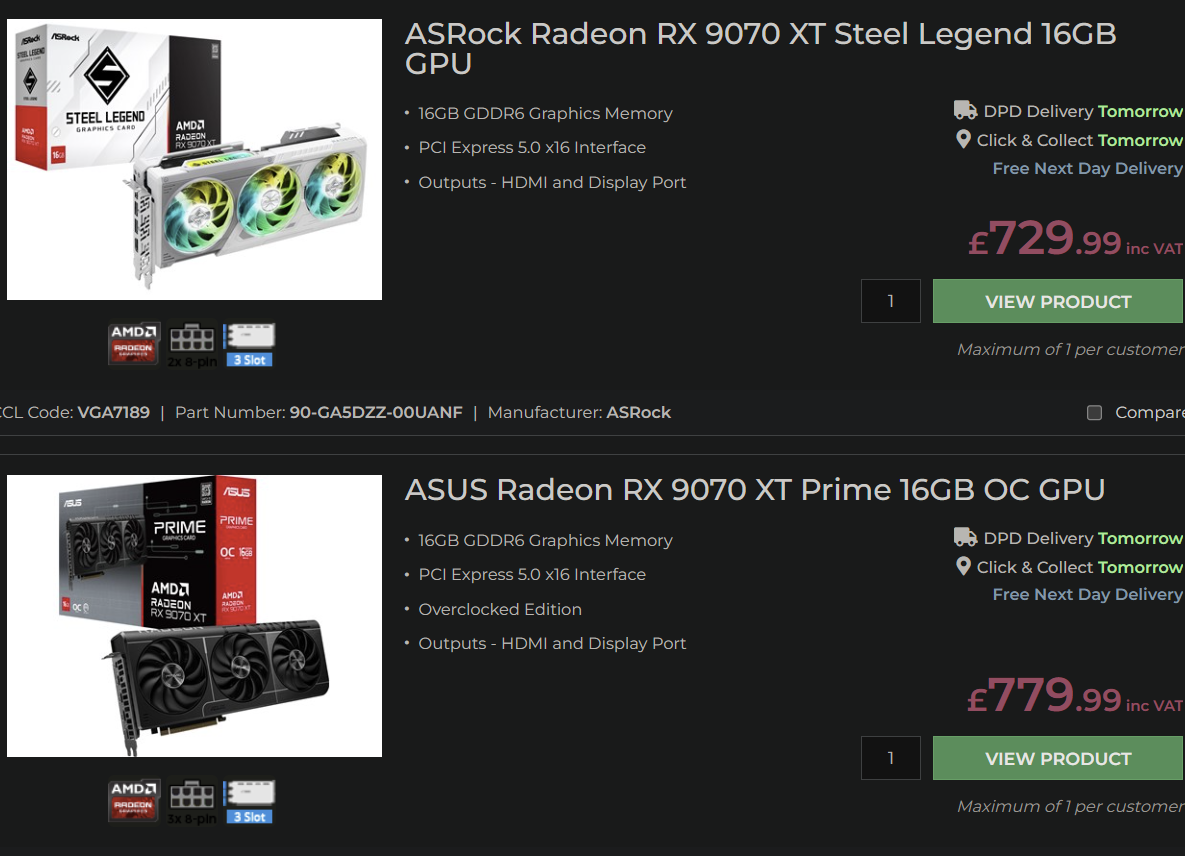Open the ASRock Steel Legend product image

[x=194, y=159]
